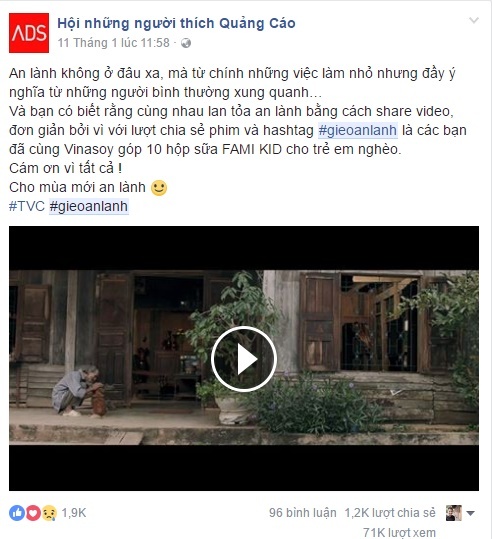The image size is (492, 539).
Task: Play the video with the circular play button
Action: 244,359
